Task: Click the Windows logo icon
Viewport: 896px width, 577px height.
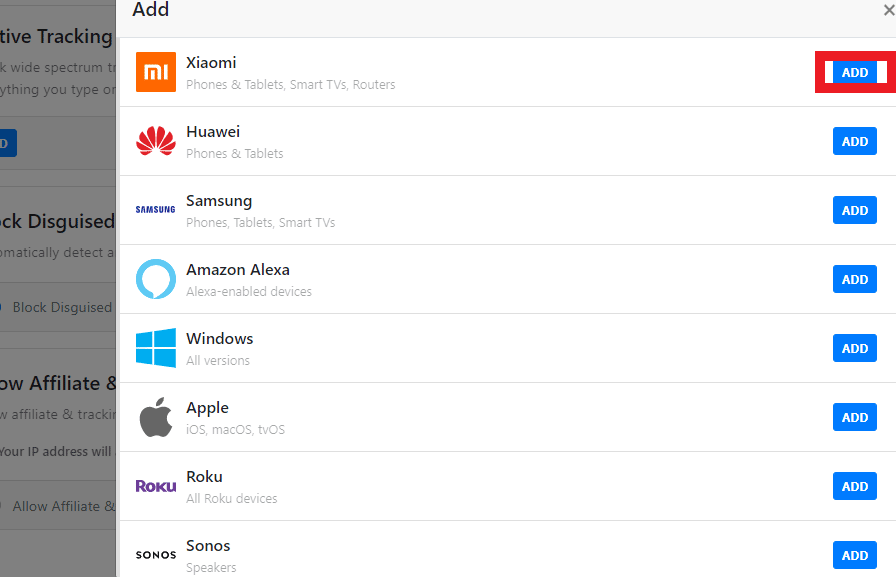Action: 155,348
